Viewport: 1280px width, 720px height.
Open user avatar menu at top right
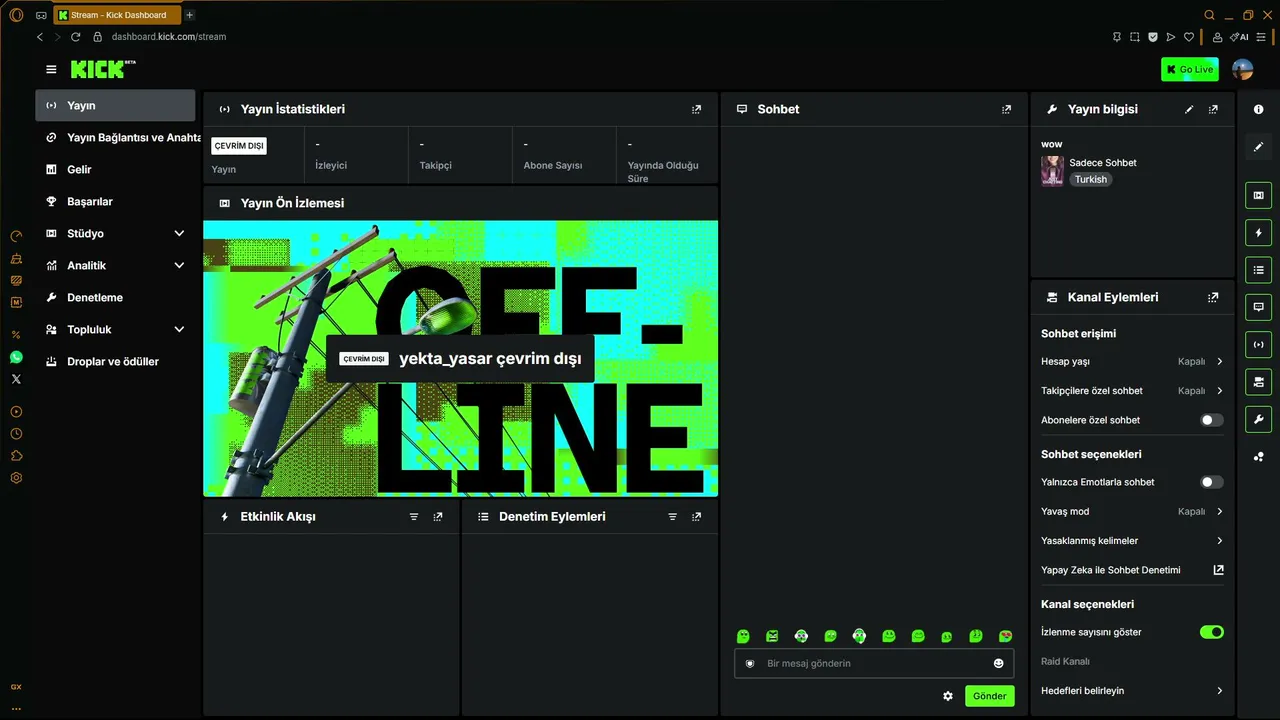pos(1242,69)
